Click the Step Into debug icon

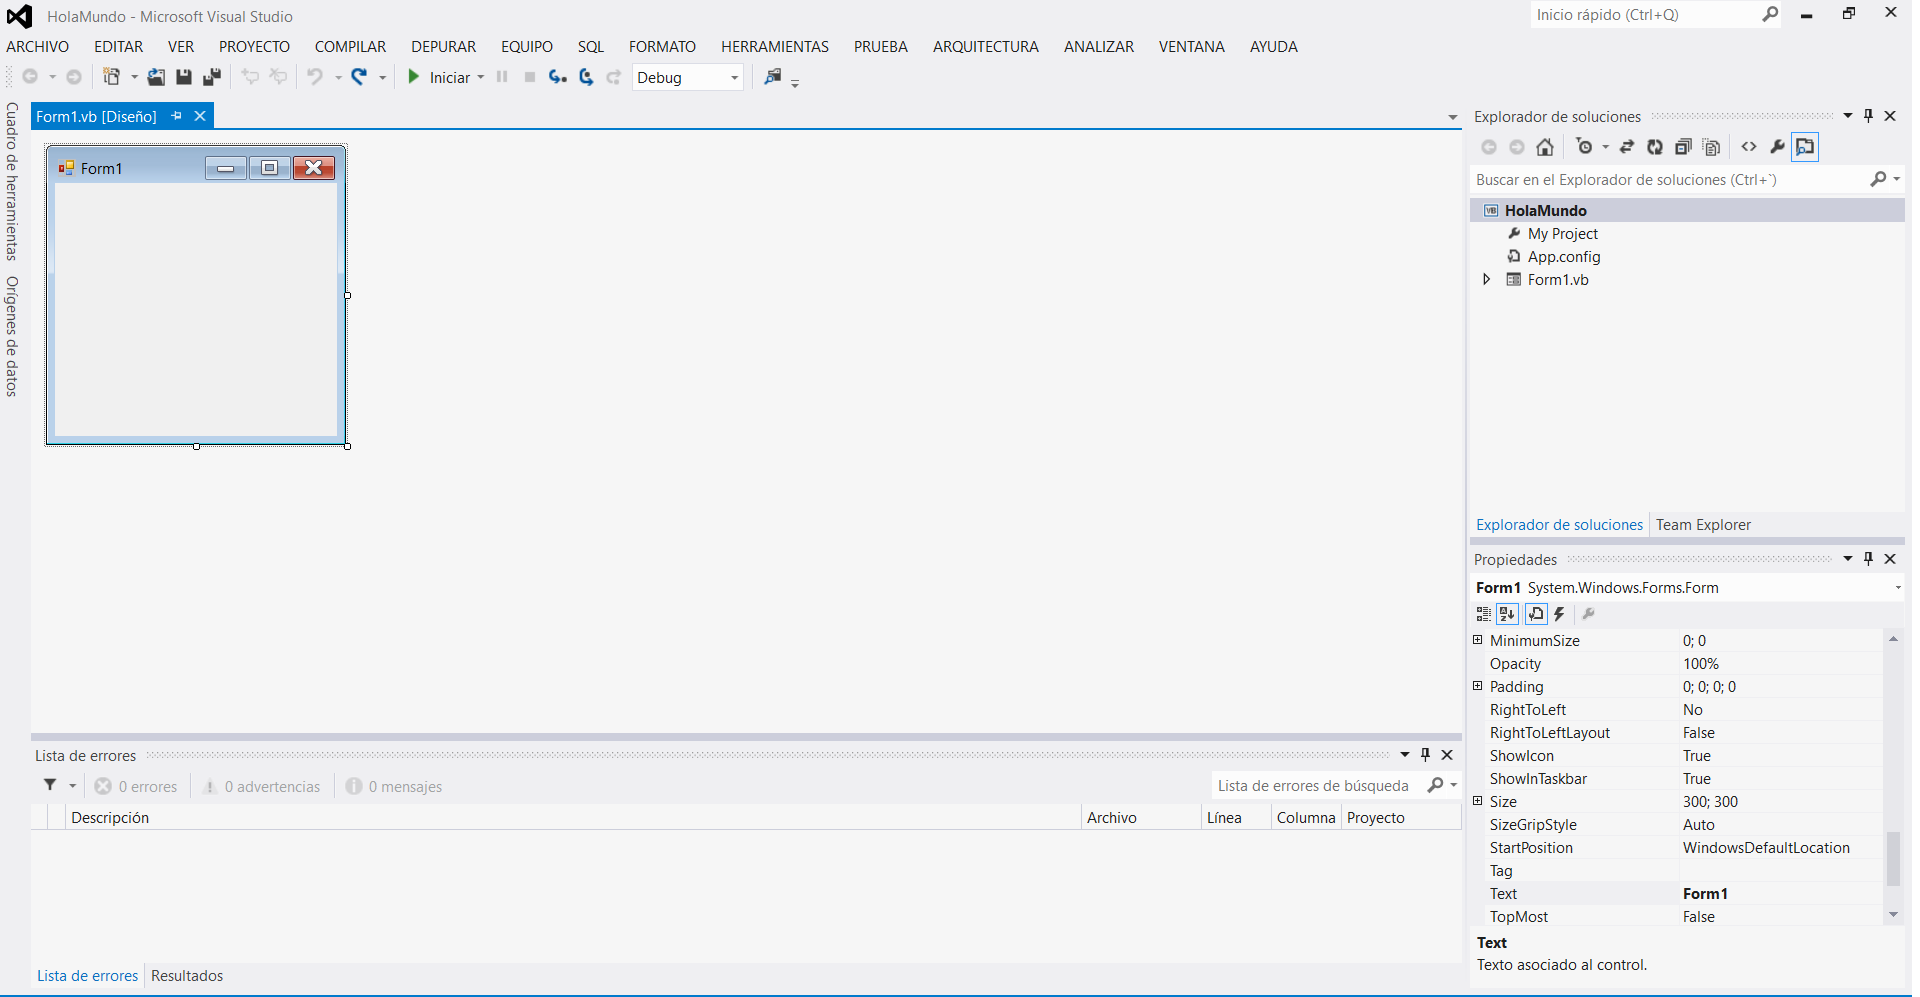[x=558, y=77]
